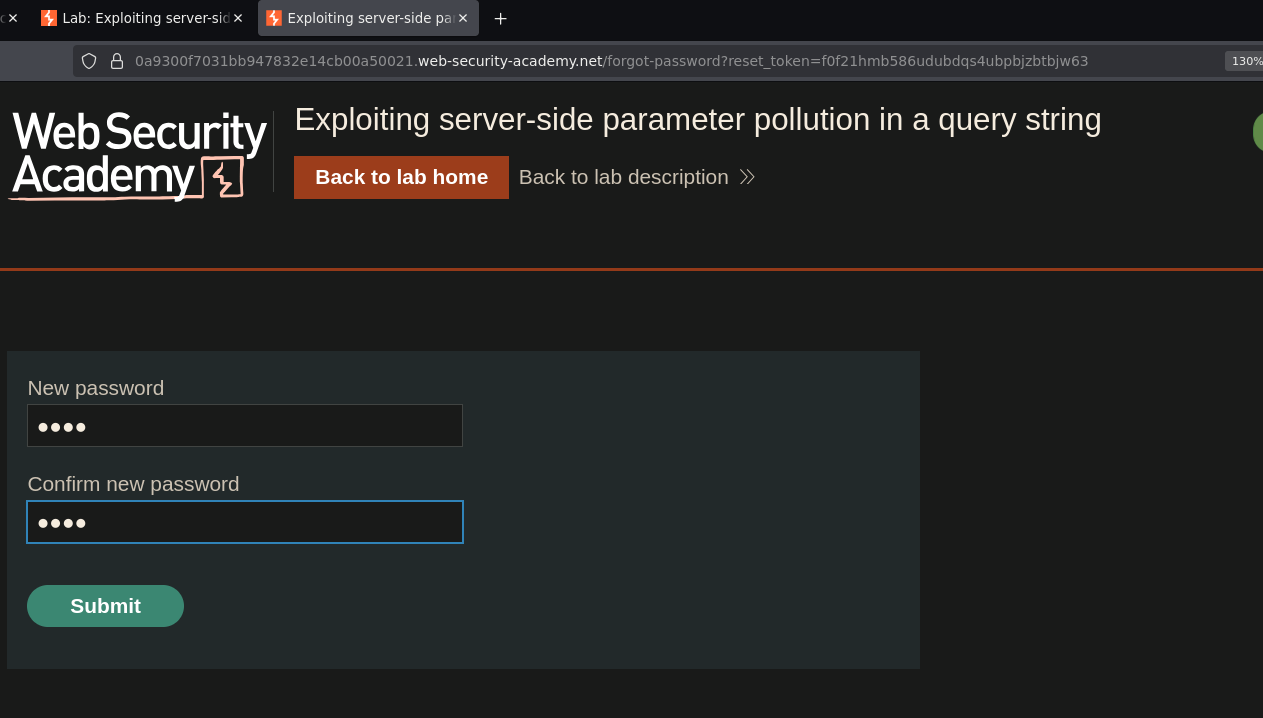Click the Web Security Academy logo

(x=138, y=155)
